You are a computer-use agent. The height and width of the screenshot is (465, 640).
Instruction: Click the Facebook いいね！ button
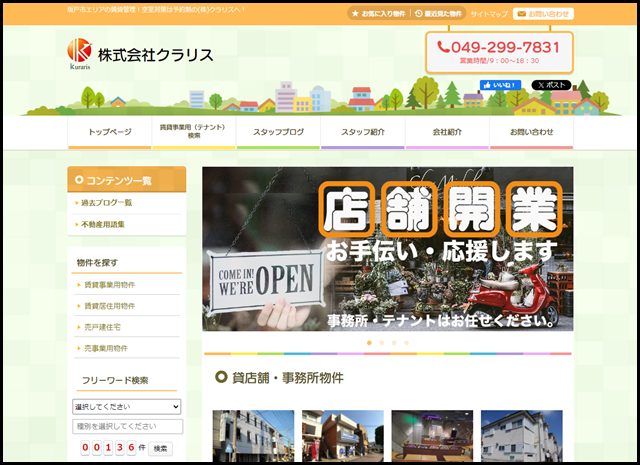click(x=500, y=85)
